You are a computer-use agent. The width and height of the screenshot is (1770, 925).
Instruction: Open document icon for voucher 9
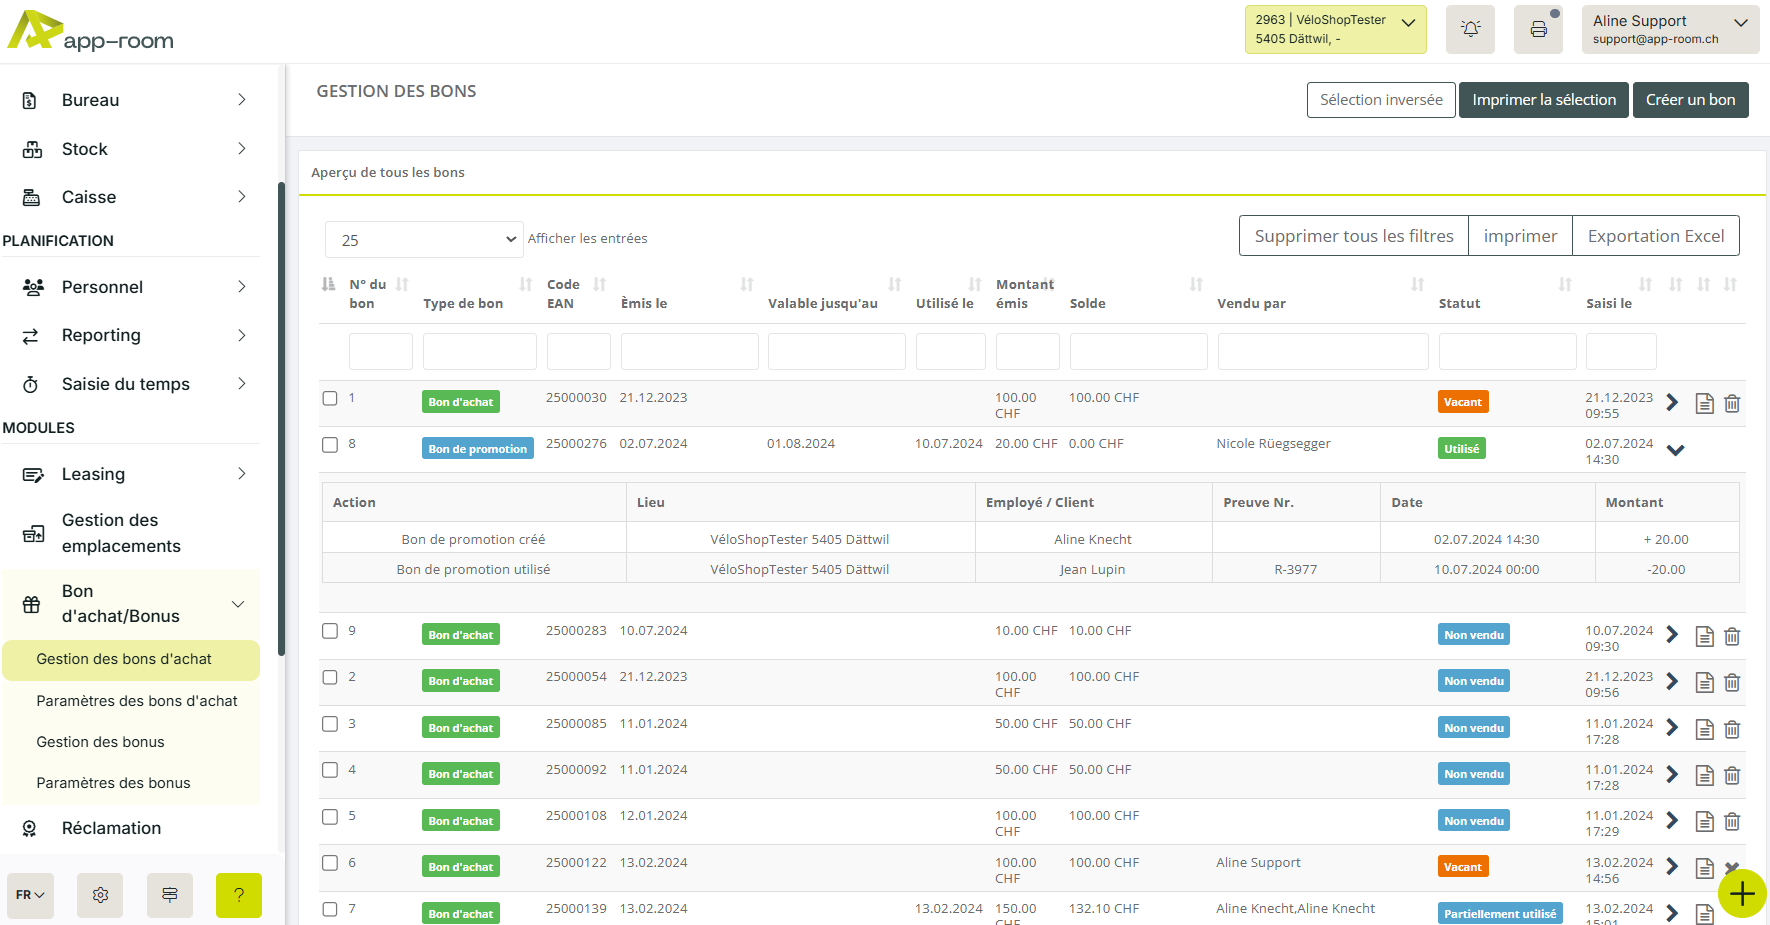click(1704, 636)
